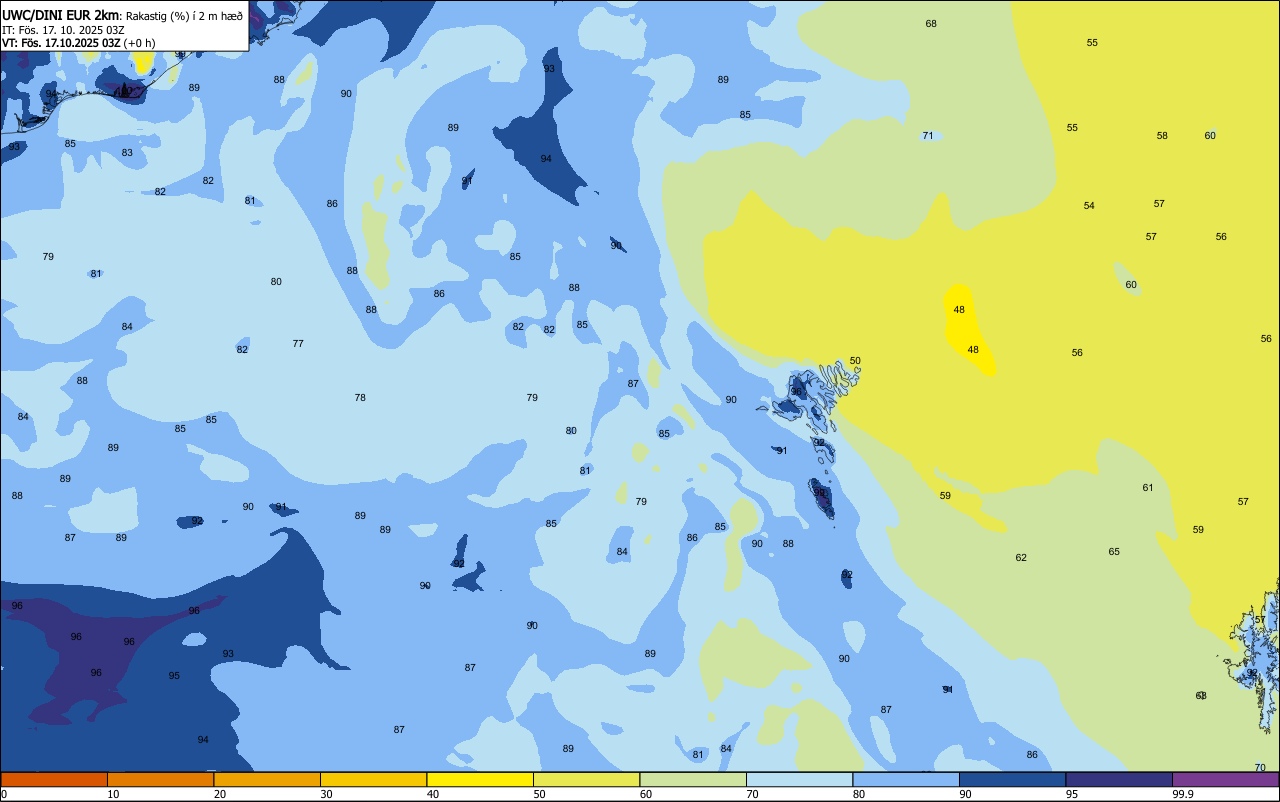Choose the 30–40 amber legend swatch
Image resolution: width=1280 pixels, height=802 pixels.
click(x=373, y=779)
